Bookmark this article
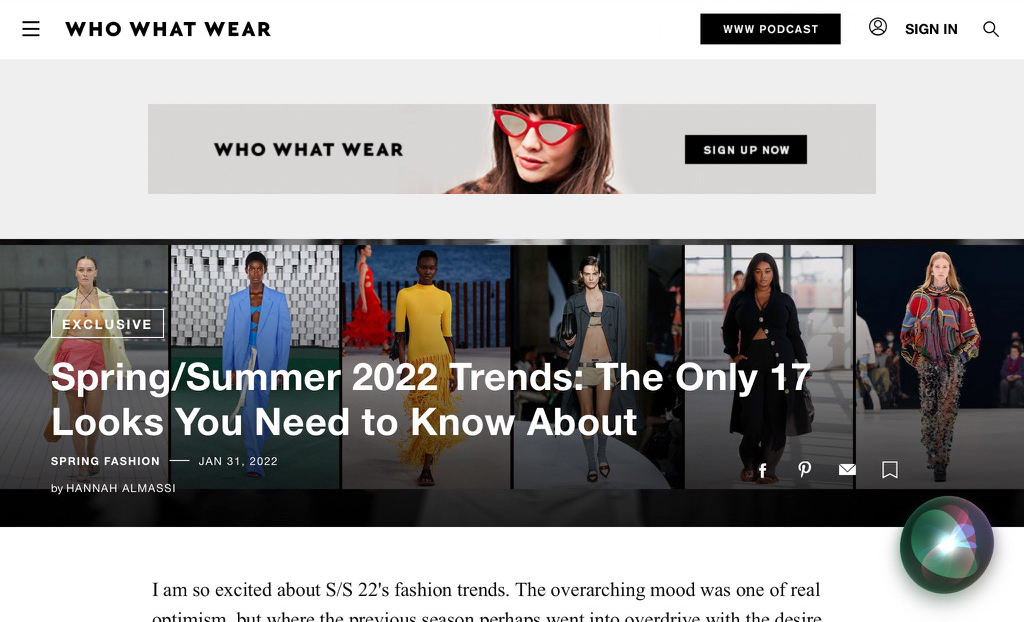1024x622 pixels. coord(889,469)
